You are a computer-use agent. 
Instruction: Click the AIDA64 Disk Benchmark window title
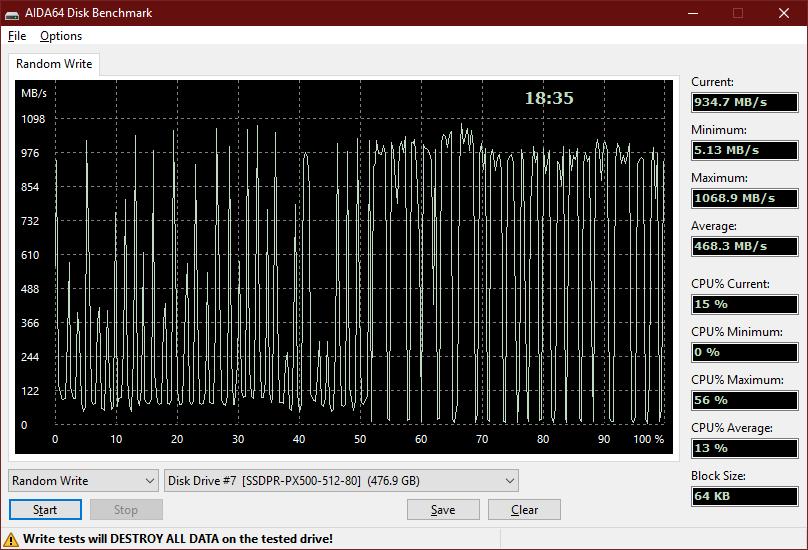coord(88,13)
